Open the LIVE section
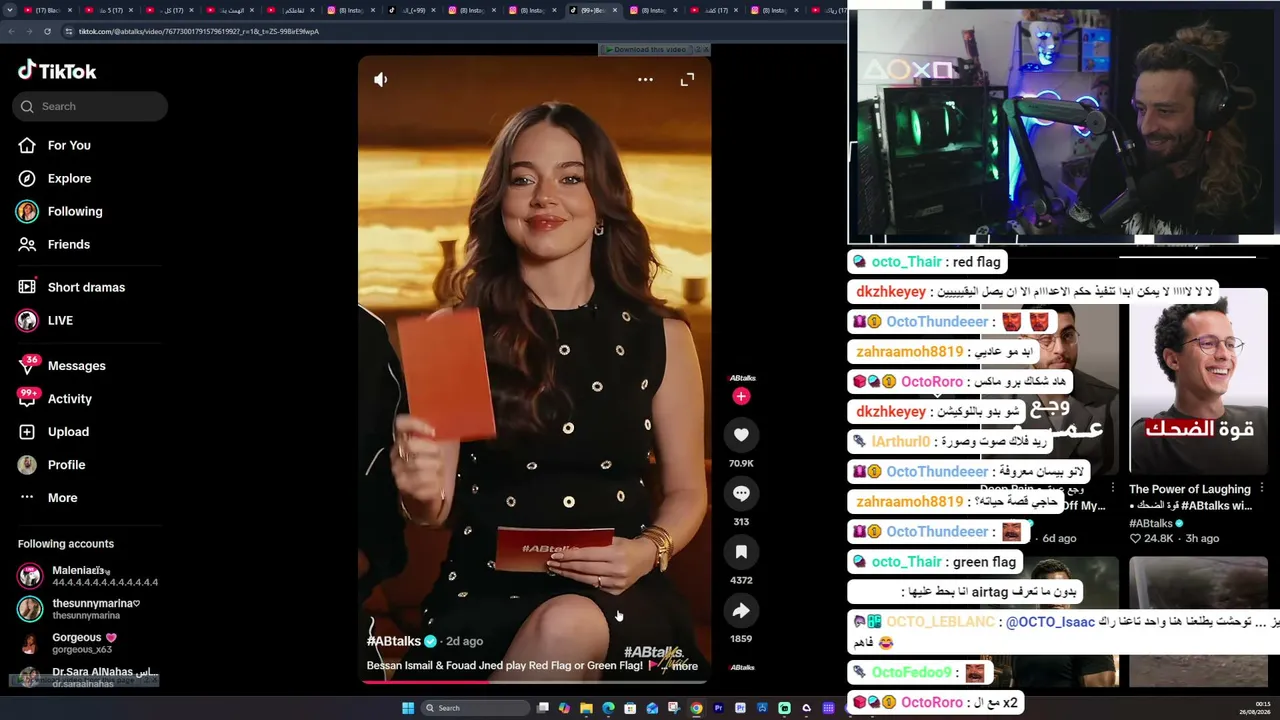 46,320
